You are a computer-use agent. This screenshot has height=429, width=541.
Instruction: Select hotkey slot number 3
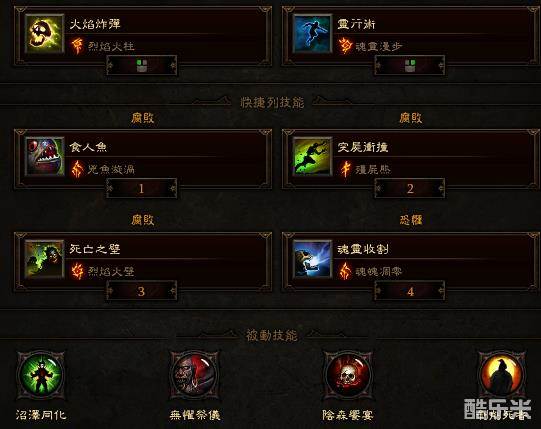click(x=141, y=291)
